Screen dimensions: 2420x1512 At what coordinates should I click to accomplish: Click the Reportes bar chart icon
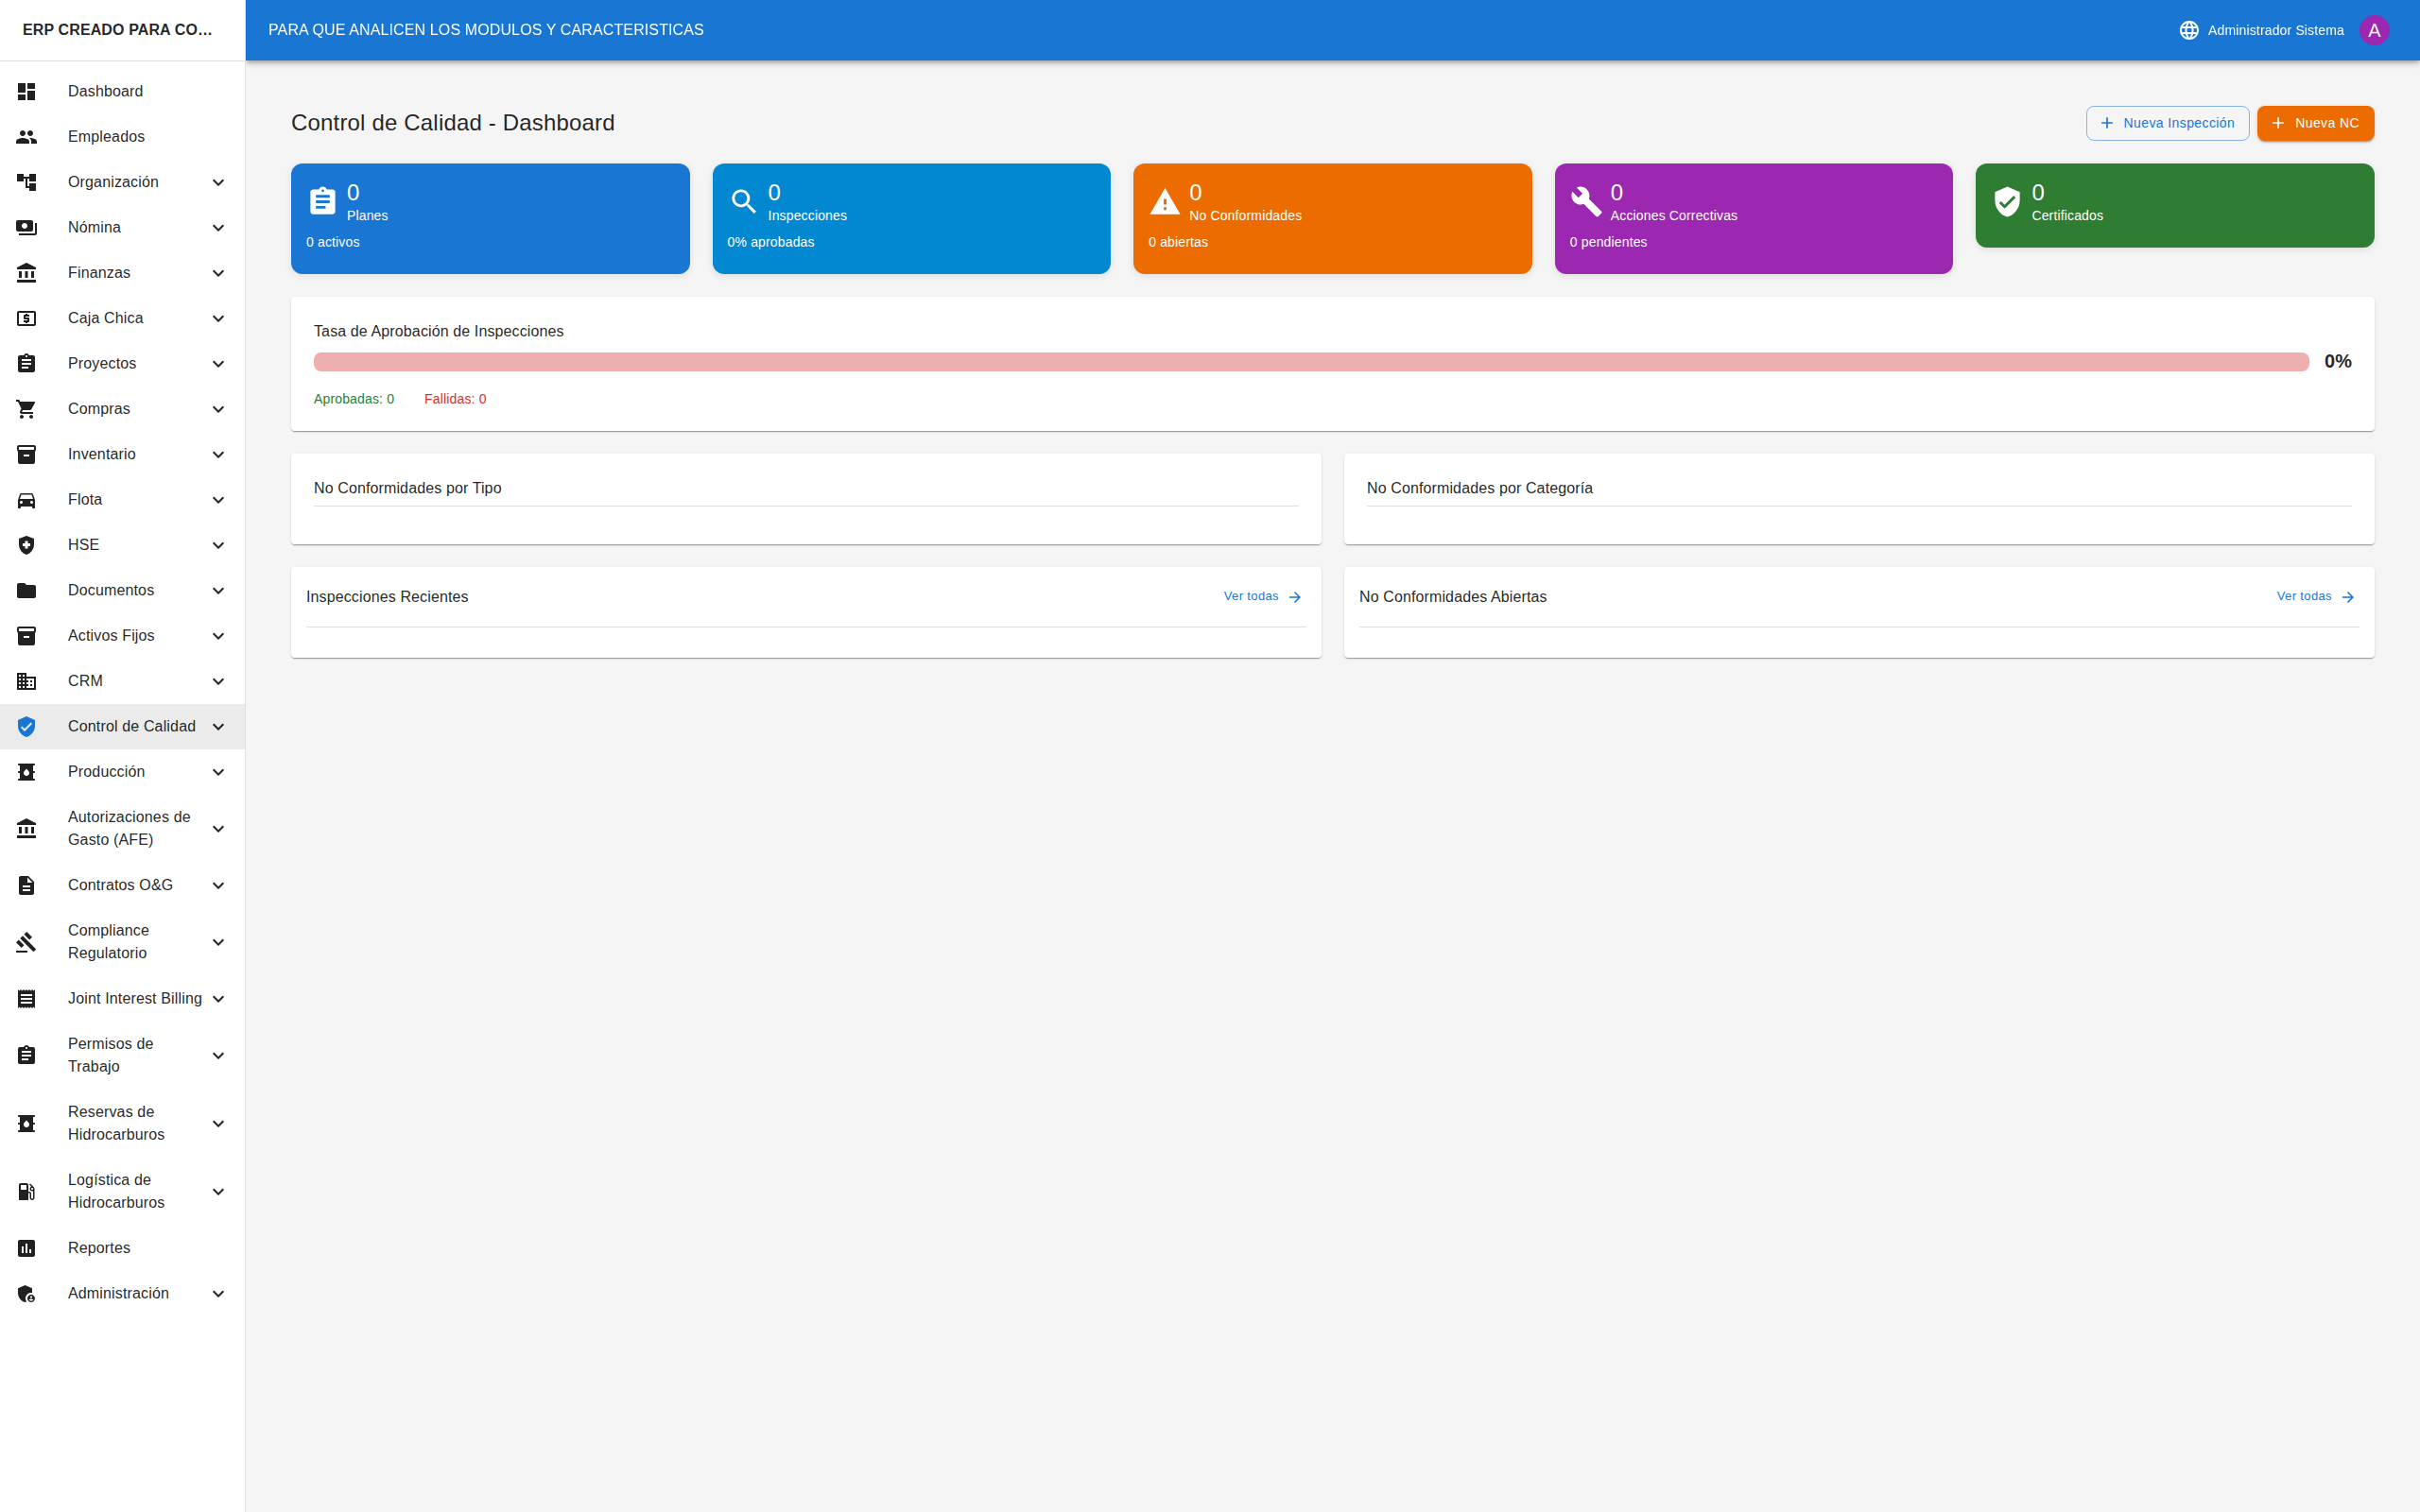[26, 1247]
